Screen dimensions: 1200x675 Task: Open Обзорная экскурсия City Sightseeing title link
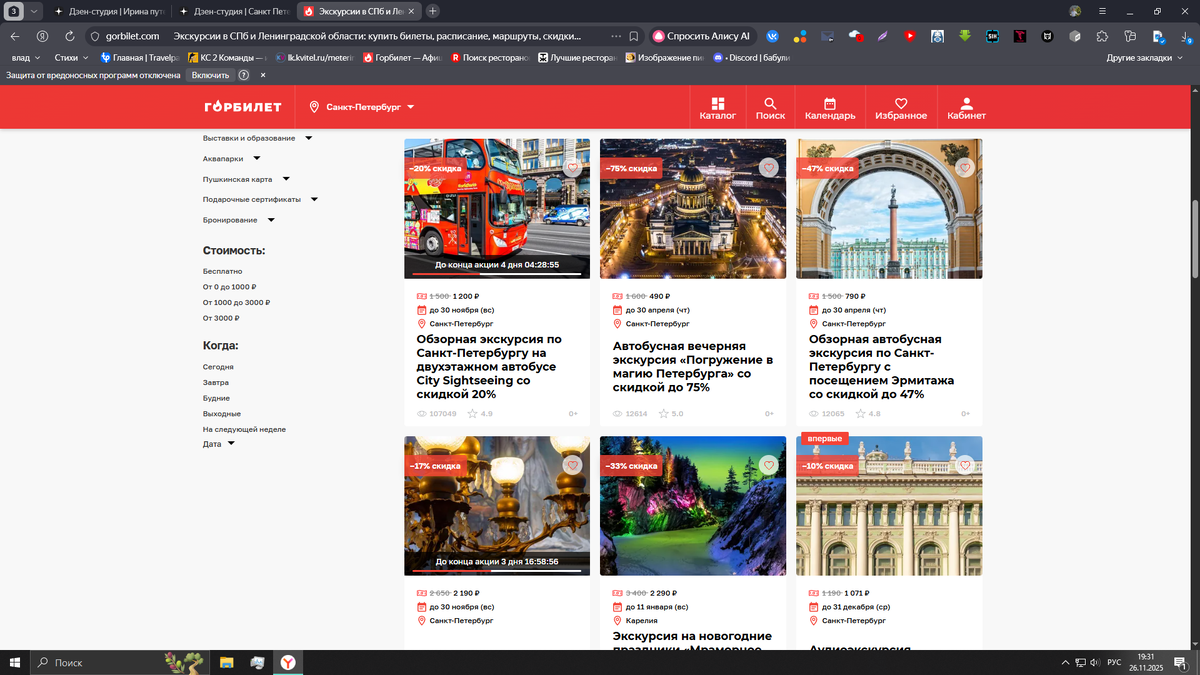(x=489, y=366)
